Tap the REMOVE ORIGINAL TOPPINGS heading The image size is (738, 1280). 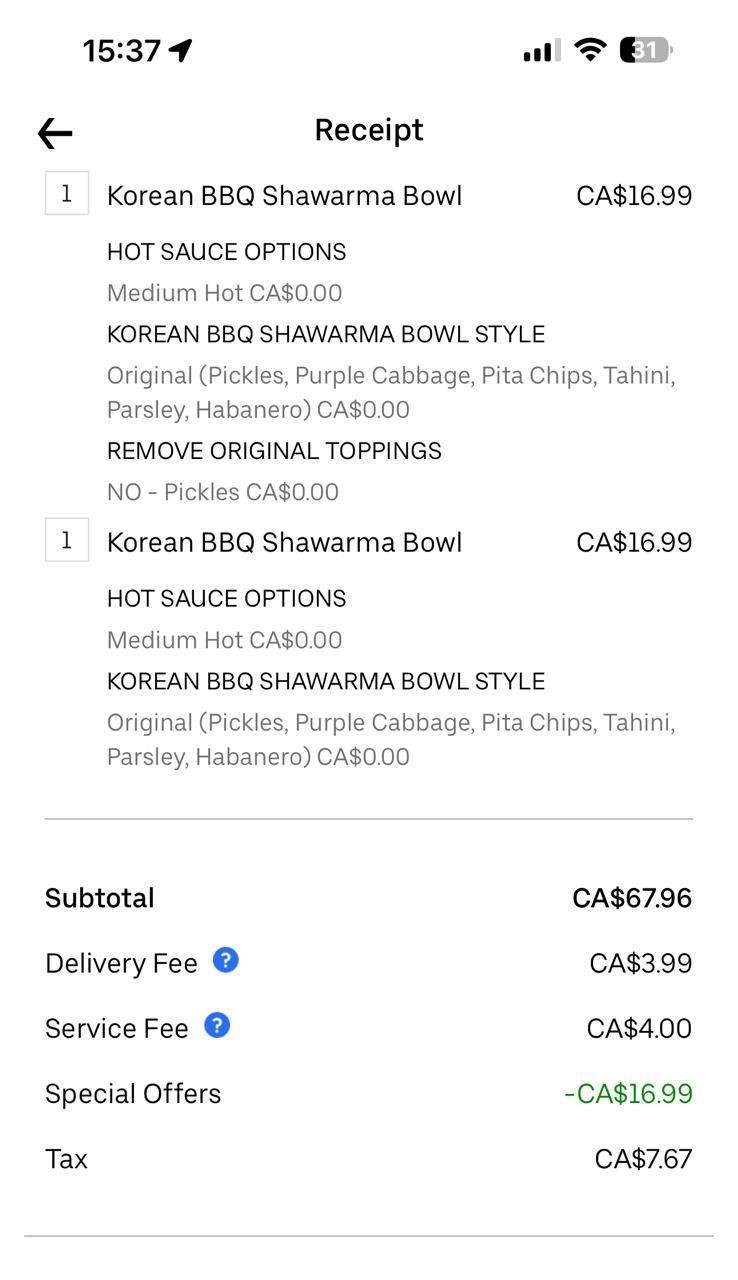click(x=274, y=451)
